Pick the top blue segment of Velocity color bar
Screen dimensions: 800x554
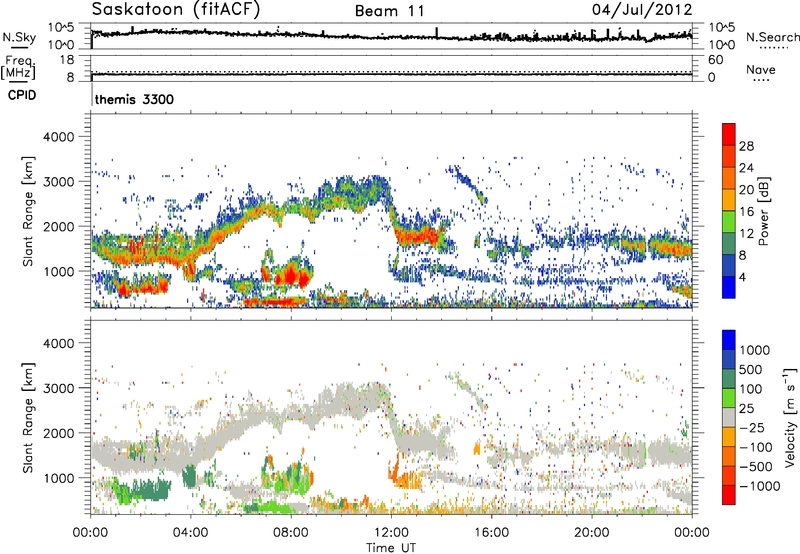pos(729,340)
